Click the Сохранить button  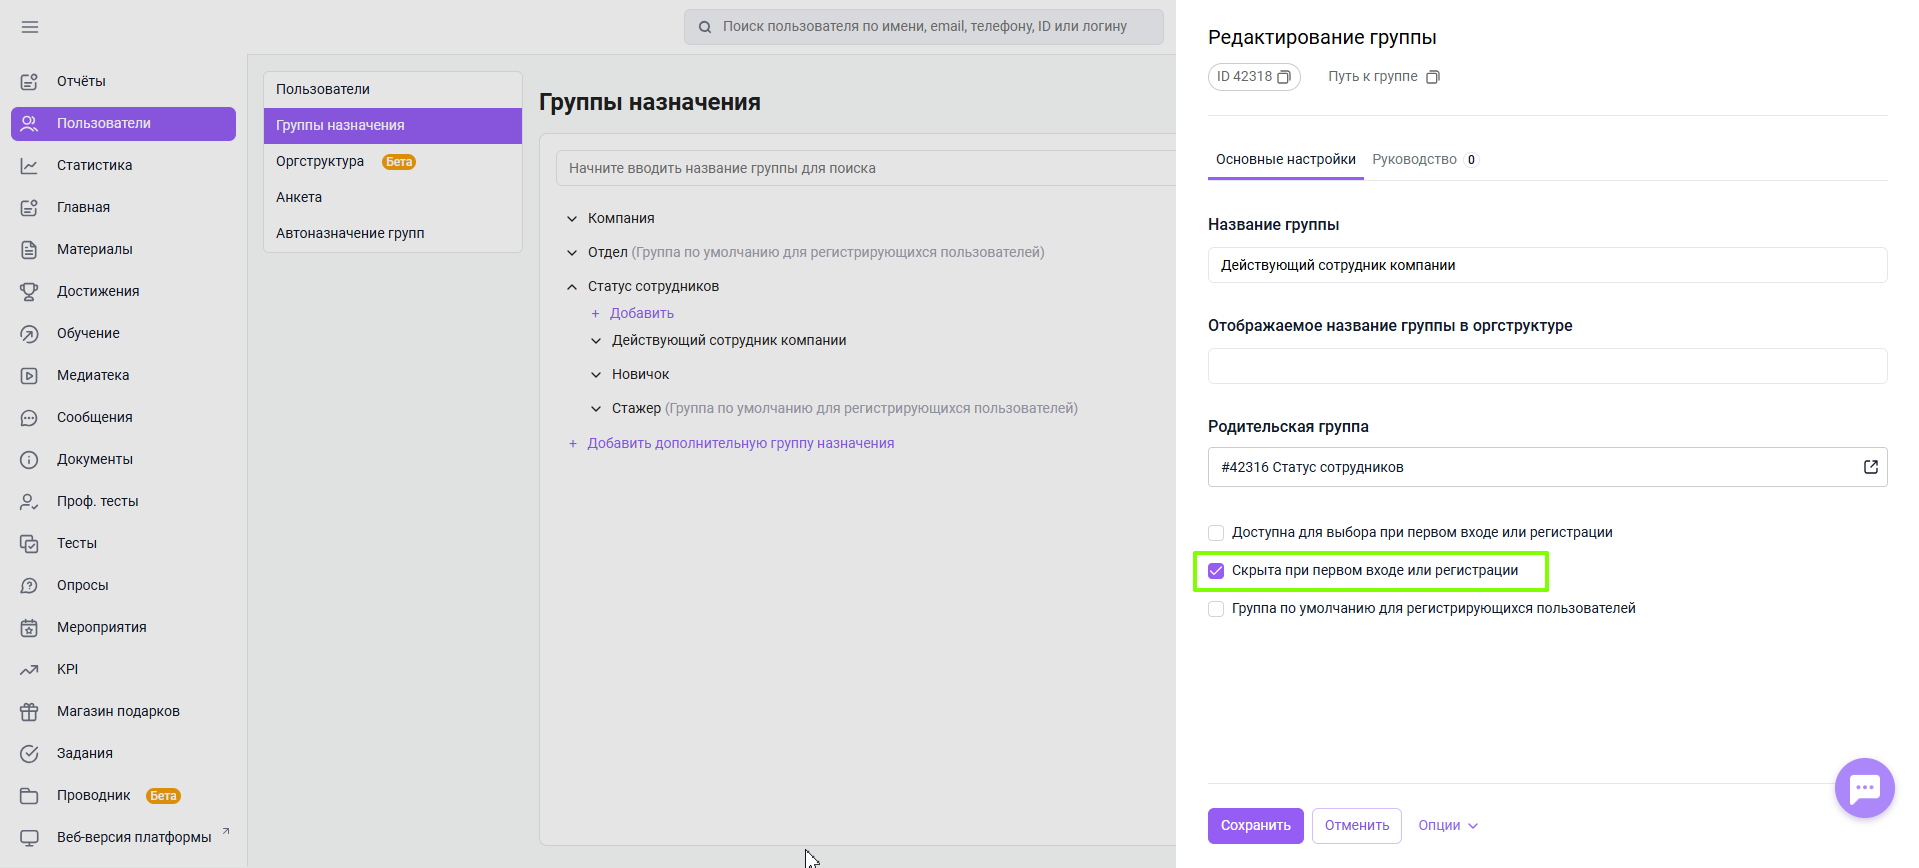point(1256,826)
